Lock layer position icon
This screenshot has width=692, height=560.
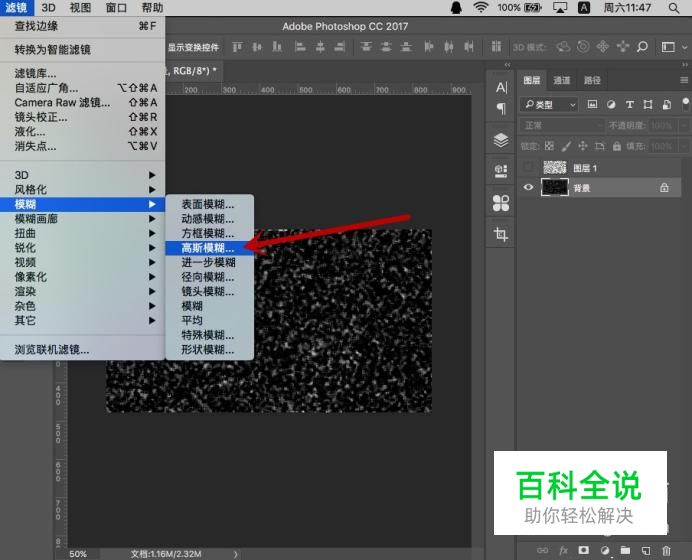click(583, 146)
